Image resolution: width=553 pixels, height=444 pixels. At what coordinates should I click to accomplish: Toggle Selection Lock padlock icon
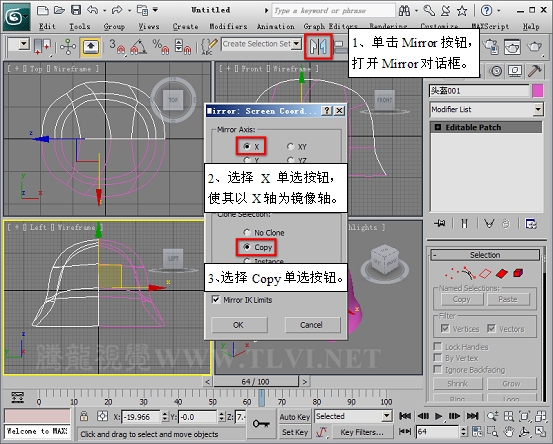click(x=84, y=416)
